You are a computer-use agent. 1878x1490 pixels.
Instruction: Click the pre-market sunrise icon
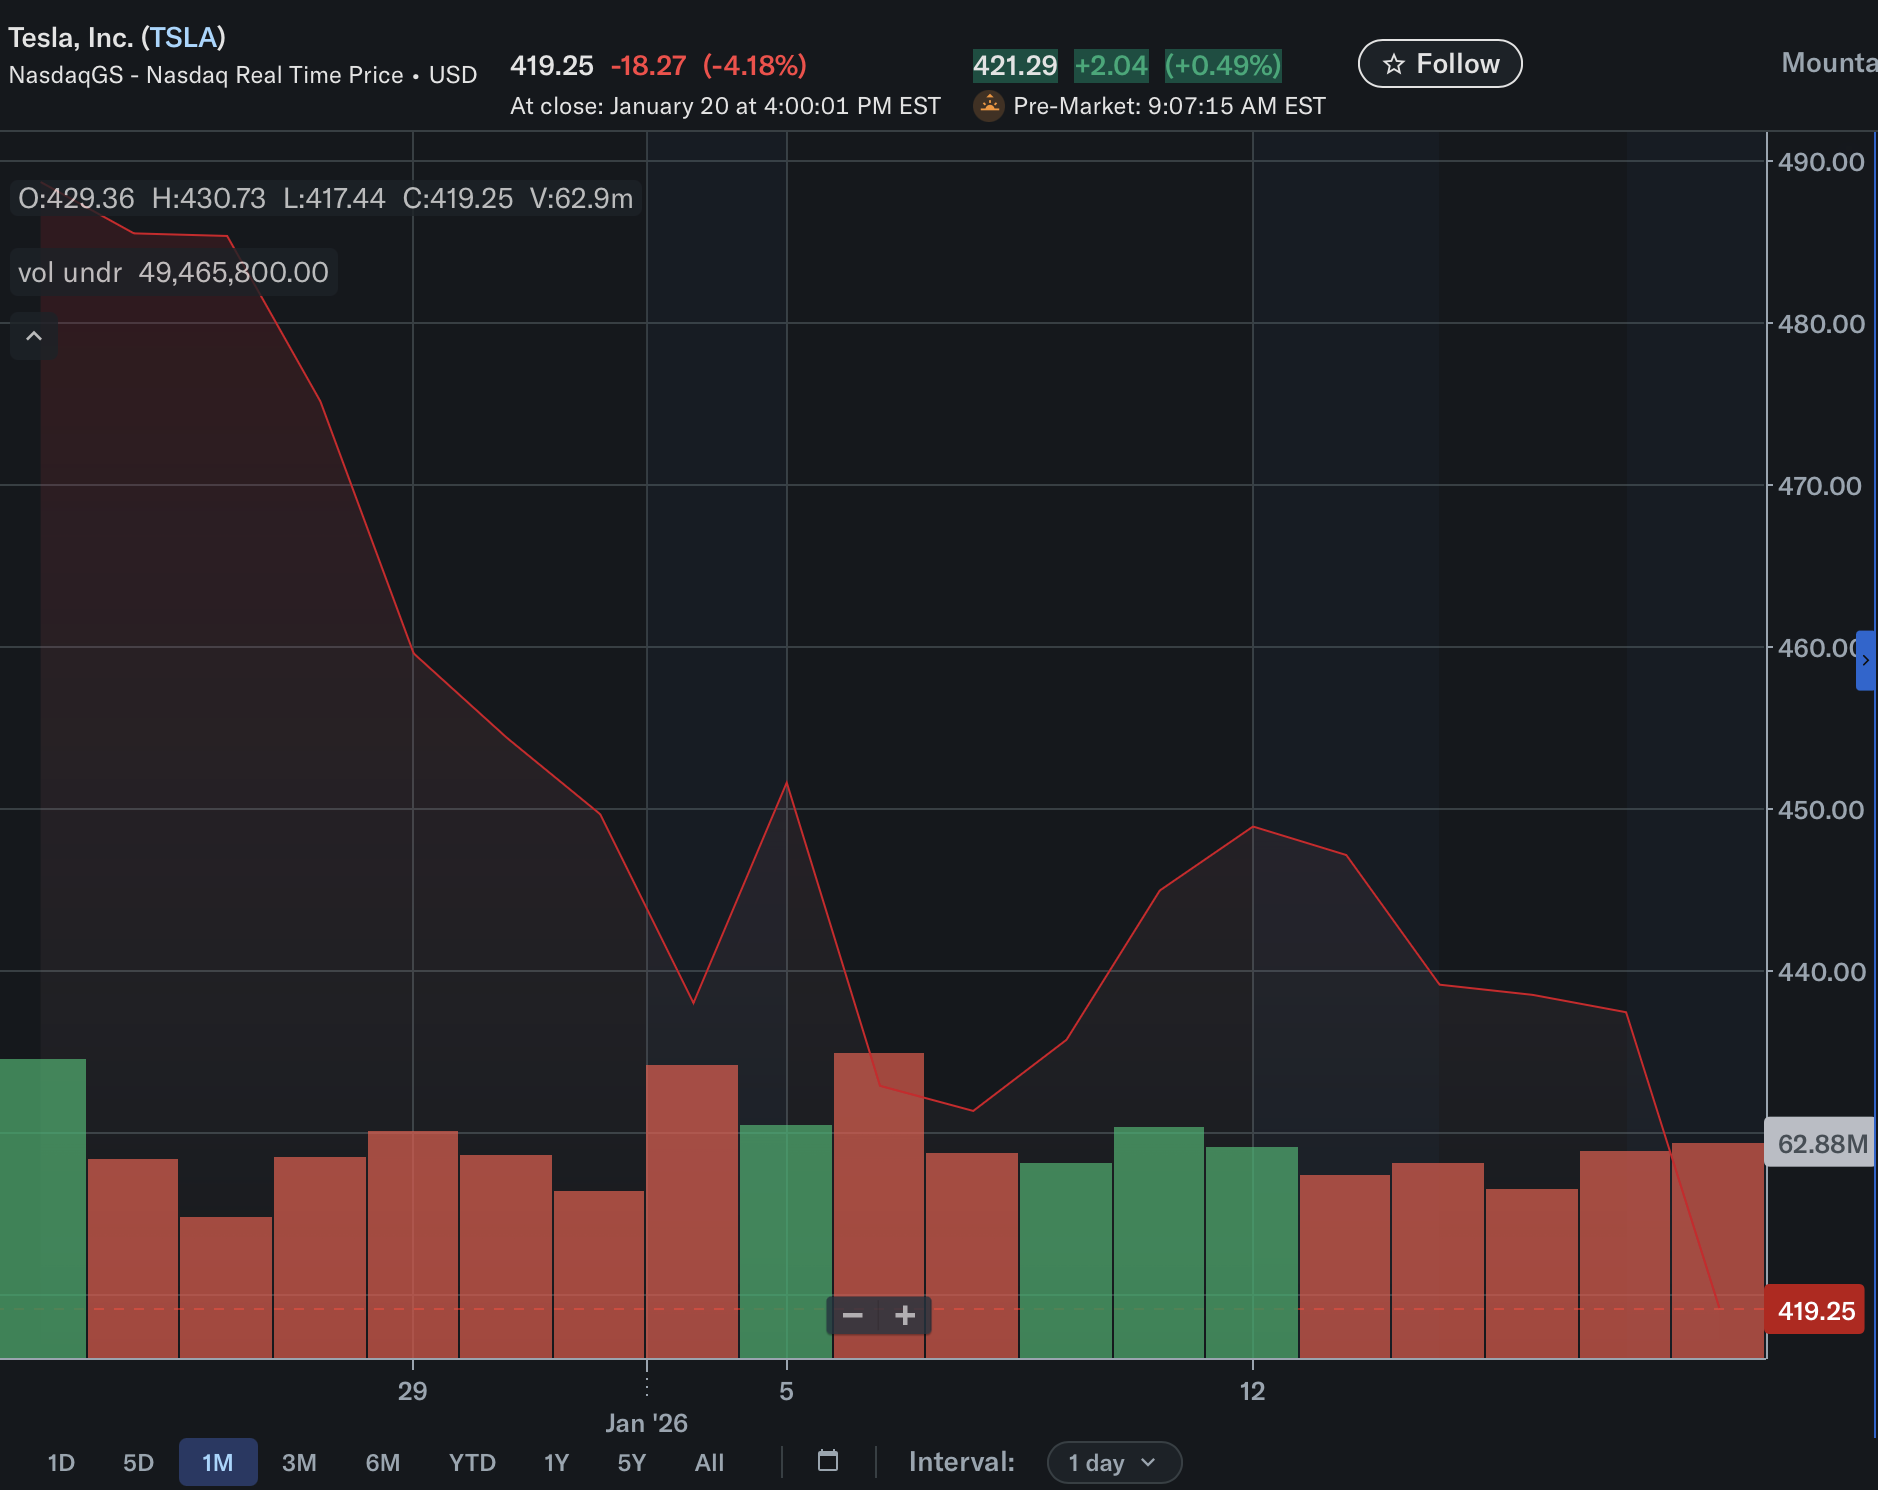(989, 105)
